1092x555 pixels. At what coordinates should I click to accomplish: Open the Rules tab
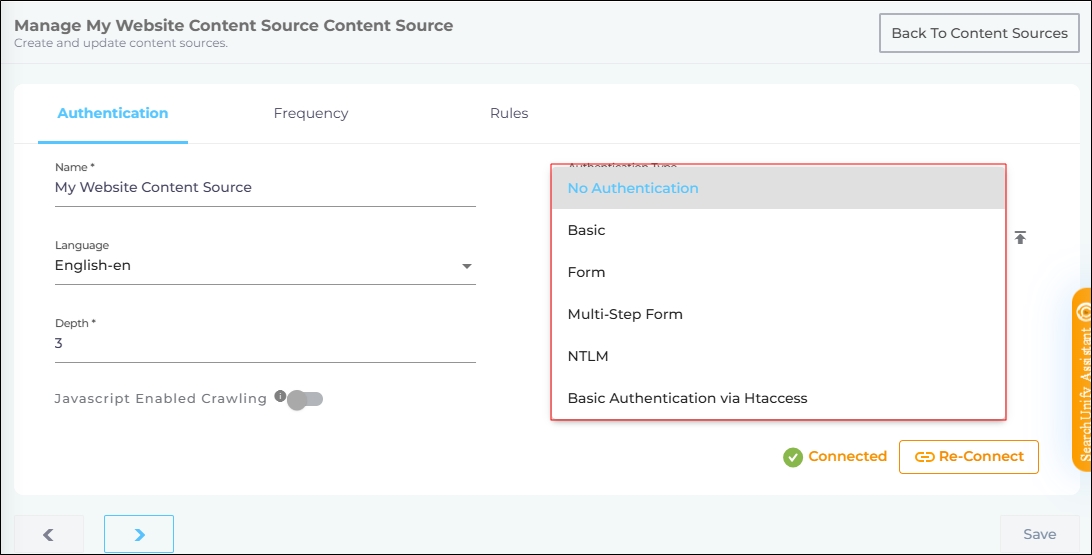click(x=509, y=114)
